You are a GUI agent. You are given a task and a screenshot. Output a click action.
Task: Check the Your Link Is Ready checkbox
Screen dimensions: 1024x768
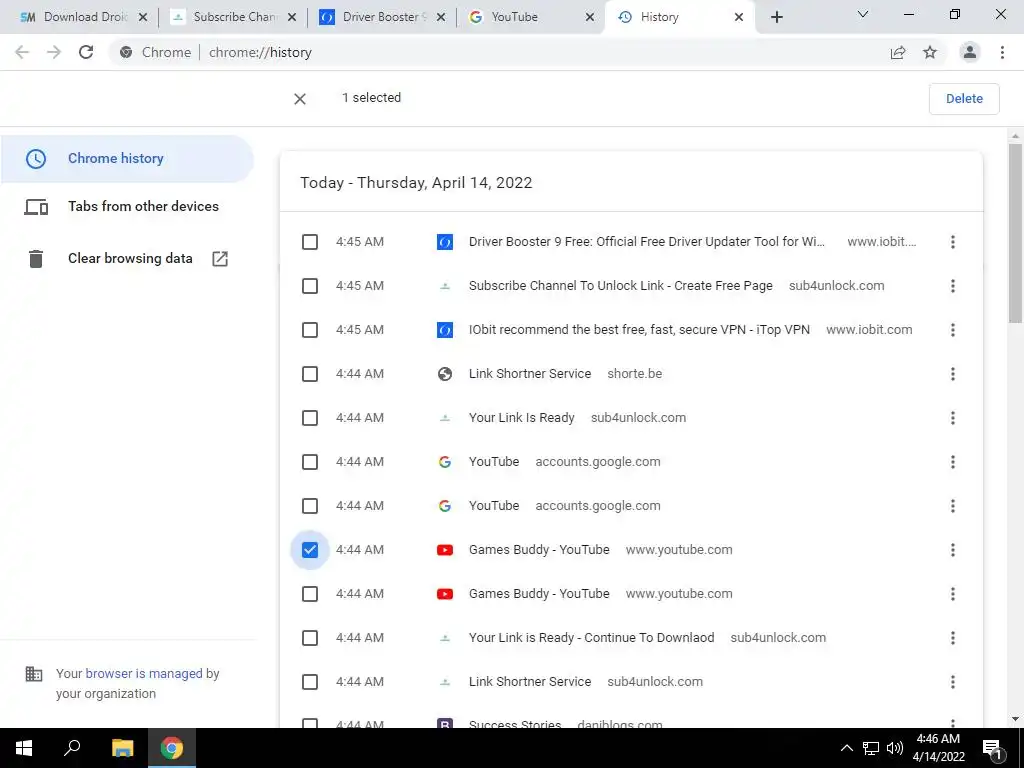[310, 418]
